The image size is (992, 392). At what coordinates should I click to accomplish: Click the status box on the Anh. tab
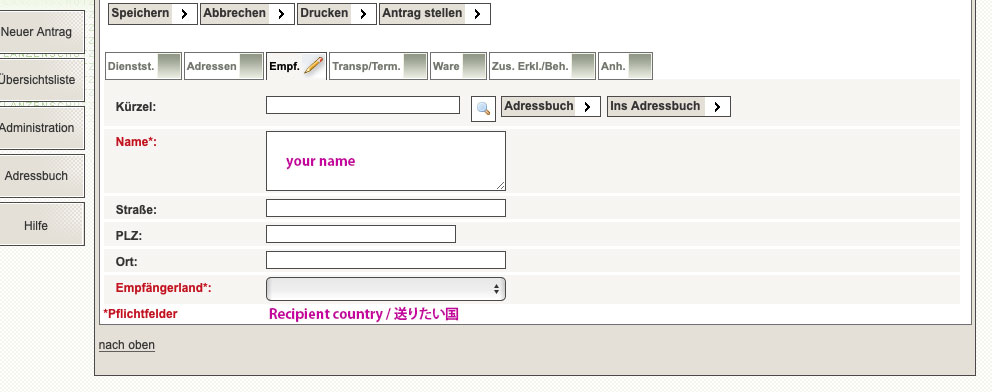coord(640,66)
